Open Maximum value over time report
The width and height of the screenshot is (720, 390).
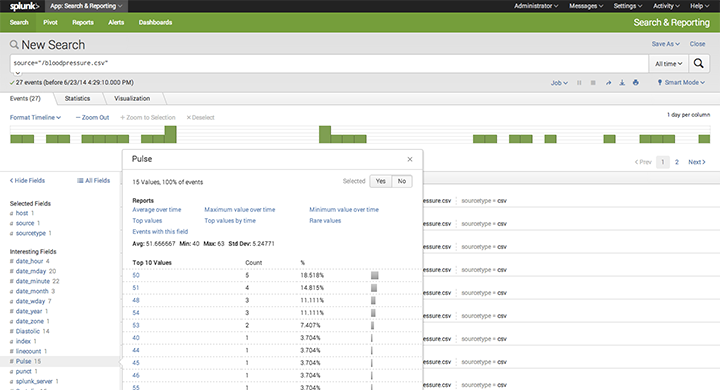click(240, 209)
